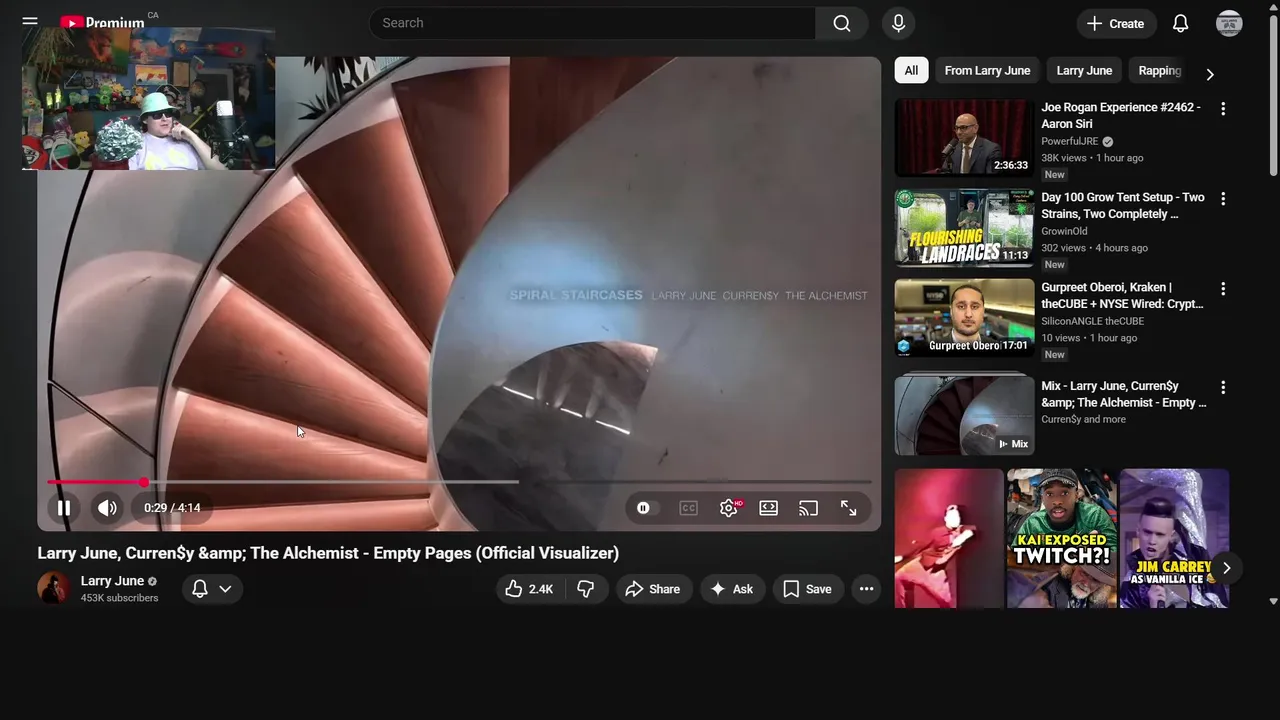Open Joe Rogan Experience #2462 thumbnail

[x=964, y=137]
